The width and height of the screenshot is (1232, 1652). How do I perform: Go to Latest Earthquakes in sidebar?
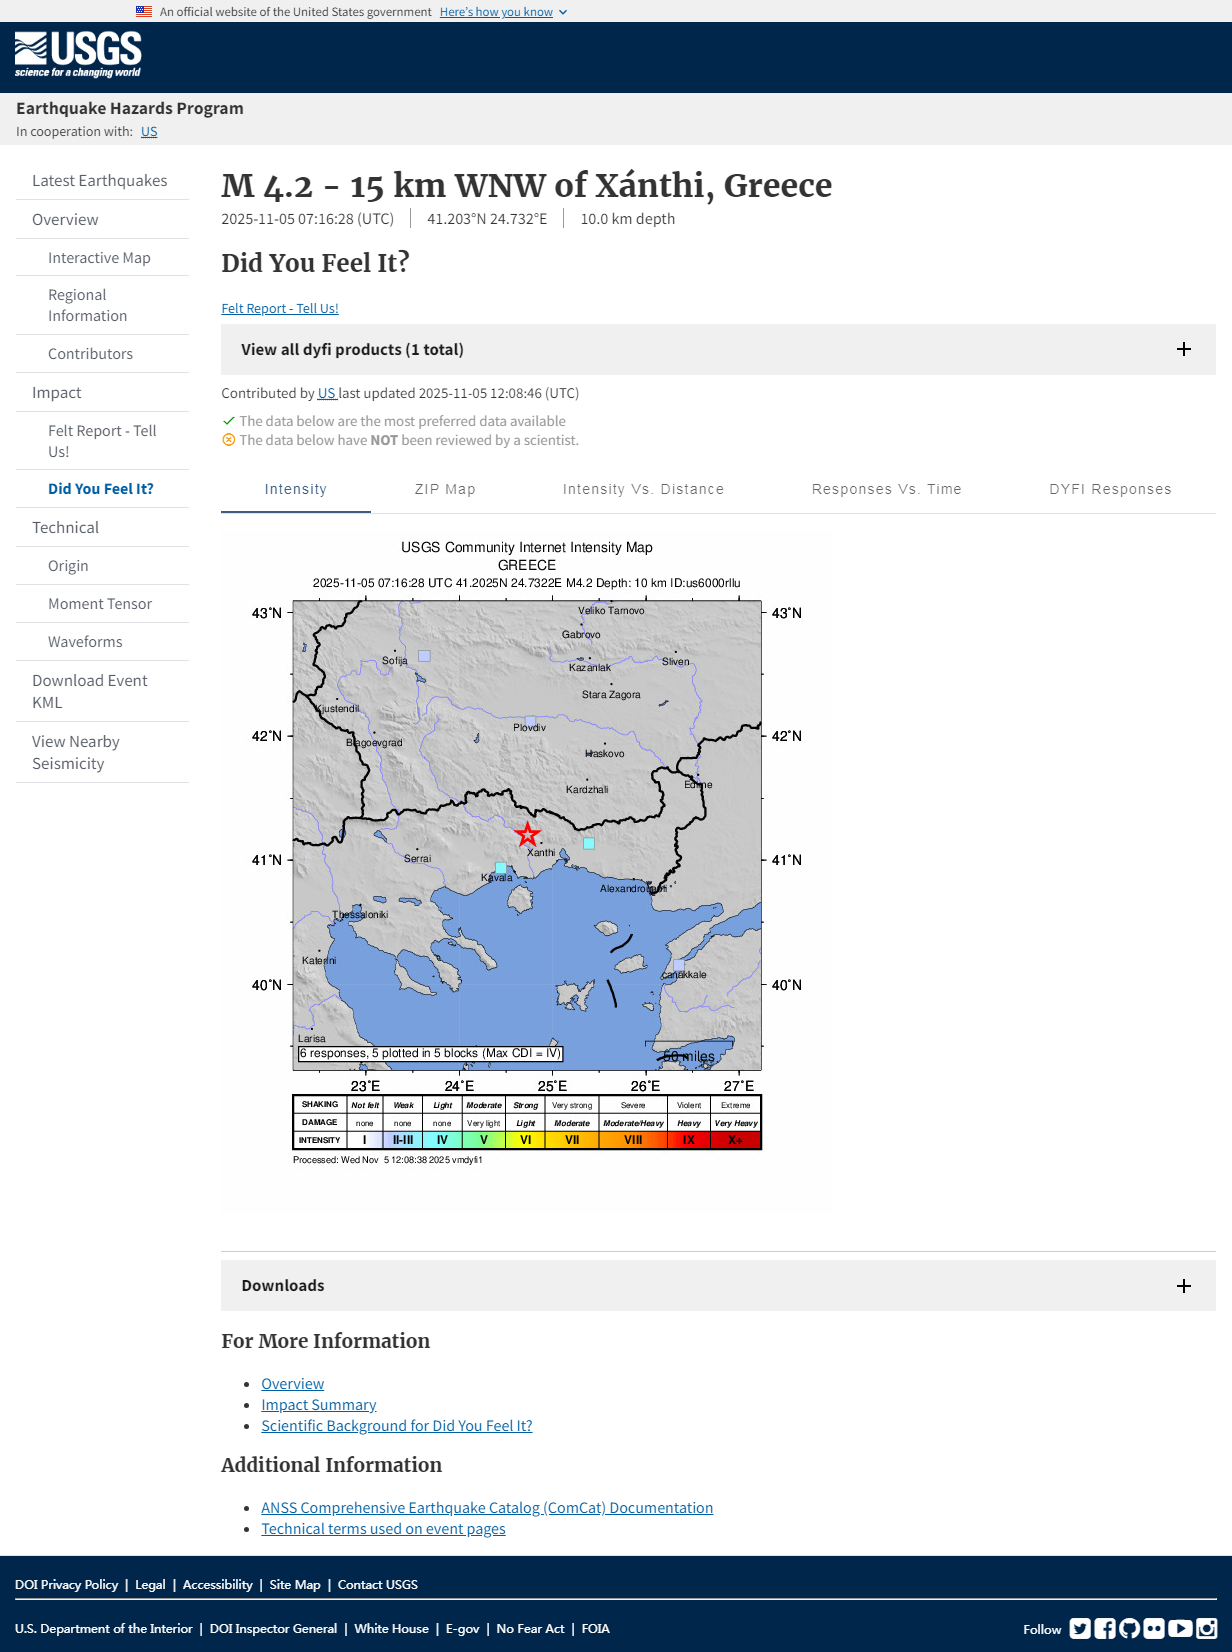tap(102, 181)
